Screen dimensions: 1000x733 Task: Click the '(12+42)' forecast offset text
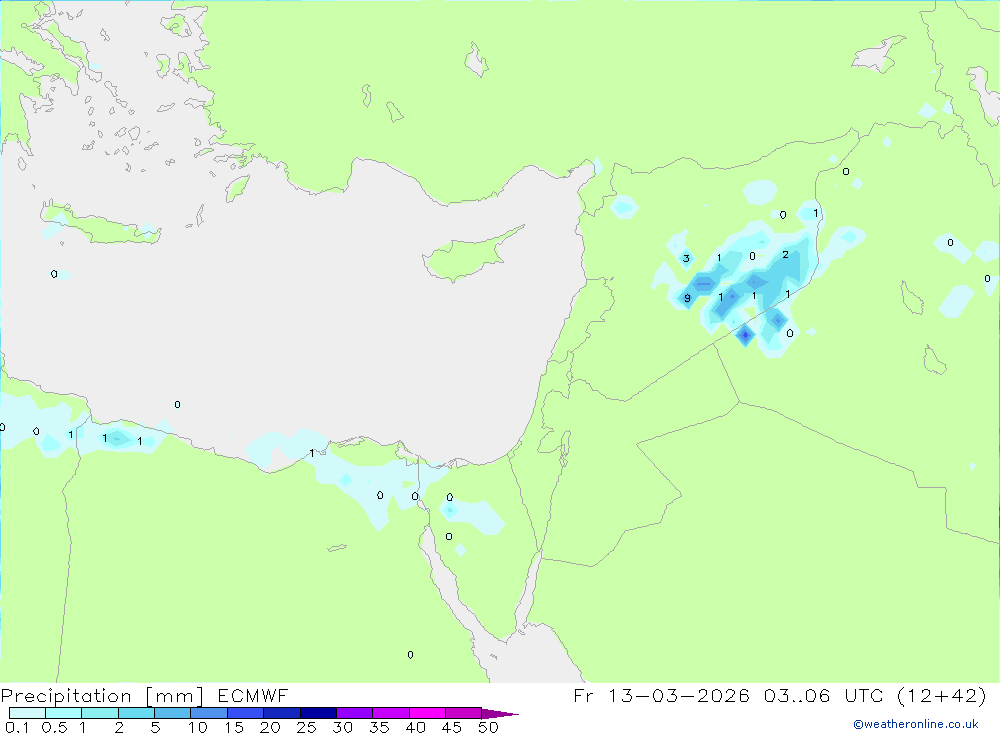point(941,695)
